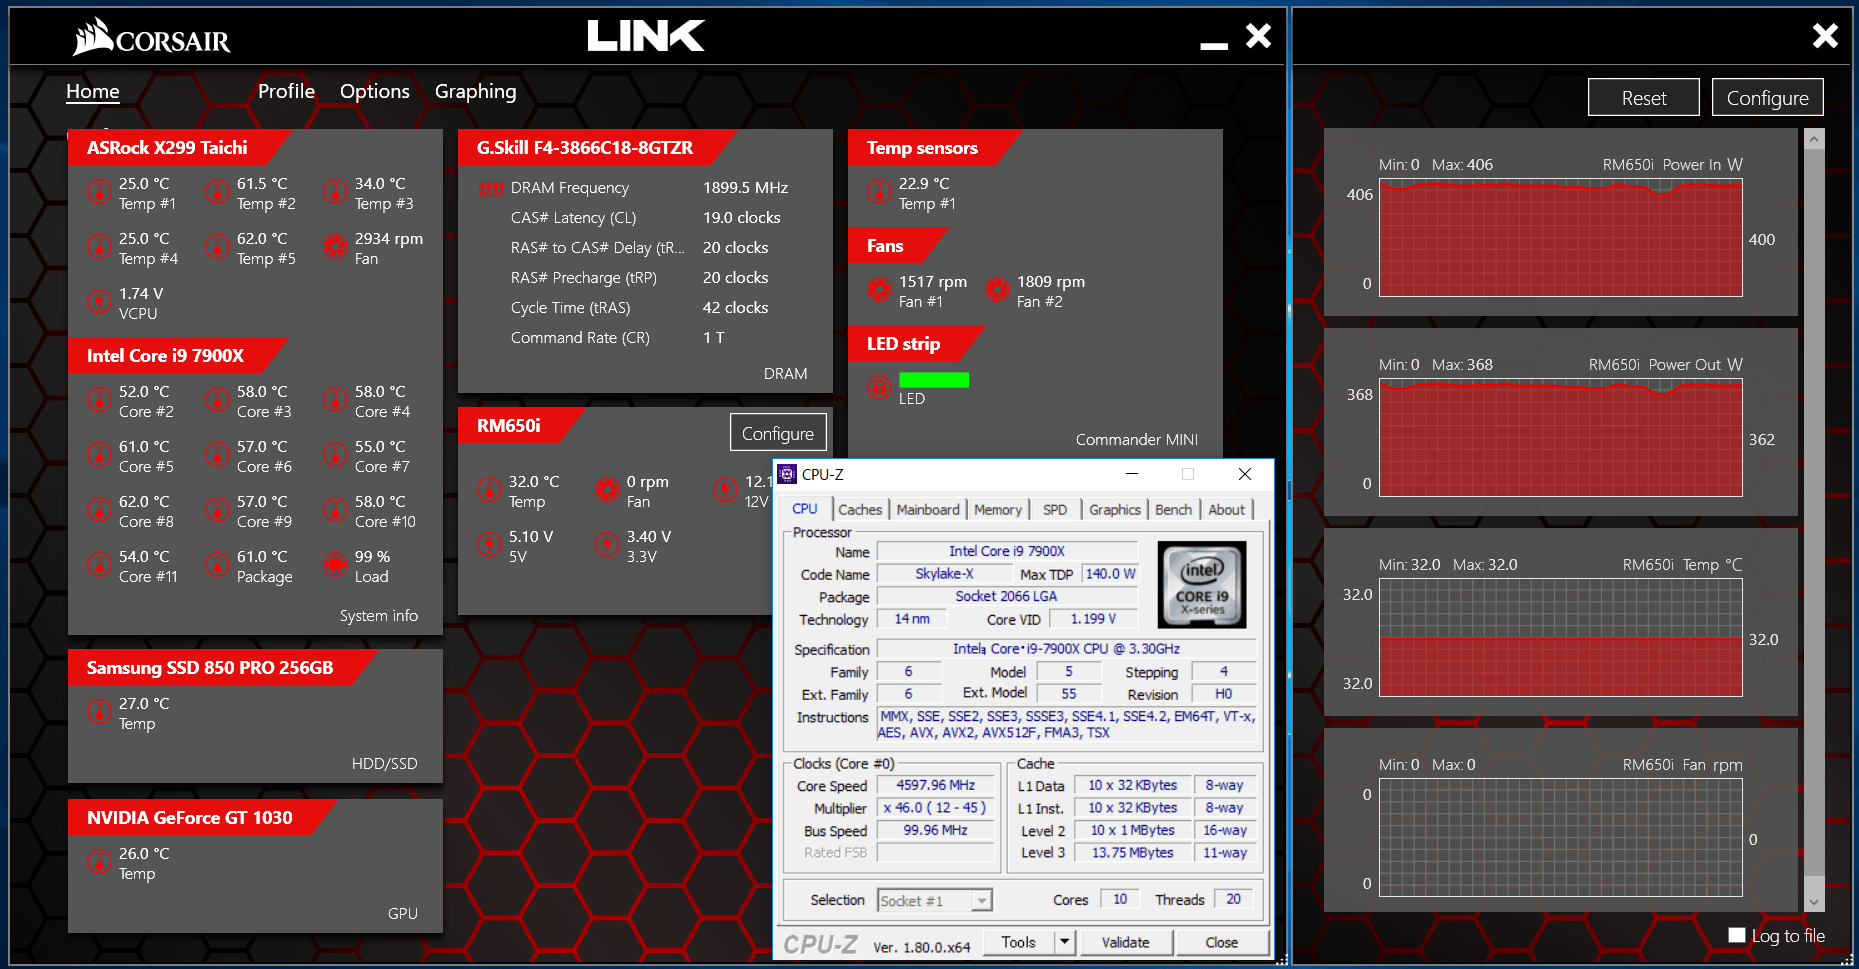Screen dimensions: 1859x969
Task: Click the green LED color swatch
Action: 934,379
